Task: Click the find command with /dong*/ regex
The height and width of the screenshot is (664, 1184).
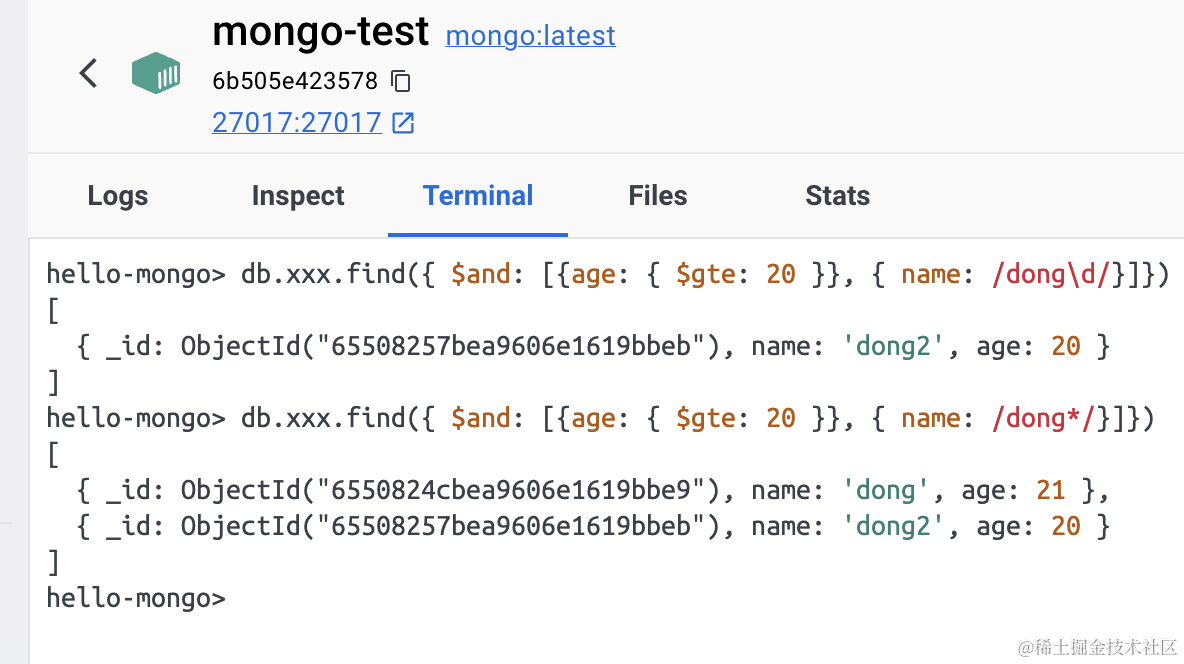Action: click(700, 418)
